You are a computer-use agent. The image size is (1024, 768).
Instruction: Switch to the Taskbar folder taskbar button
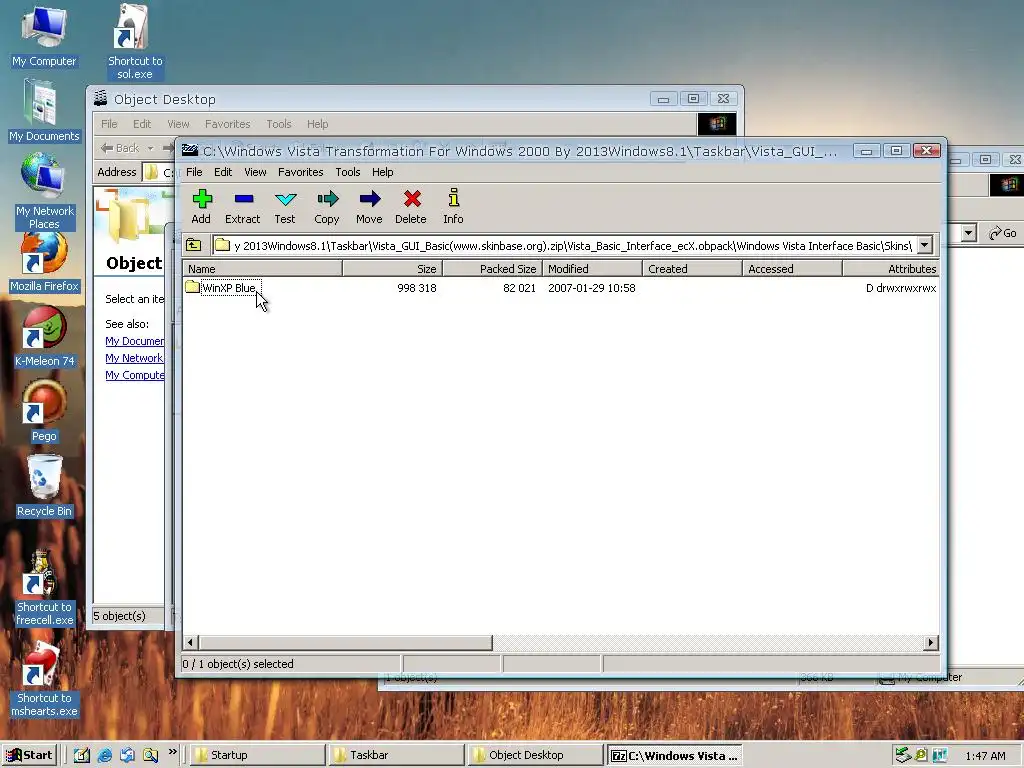(396, 755)
